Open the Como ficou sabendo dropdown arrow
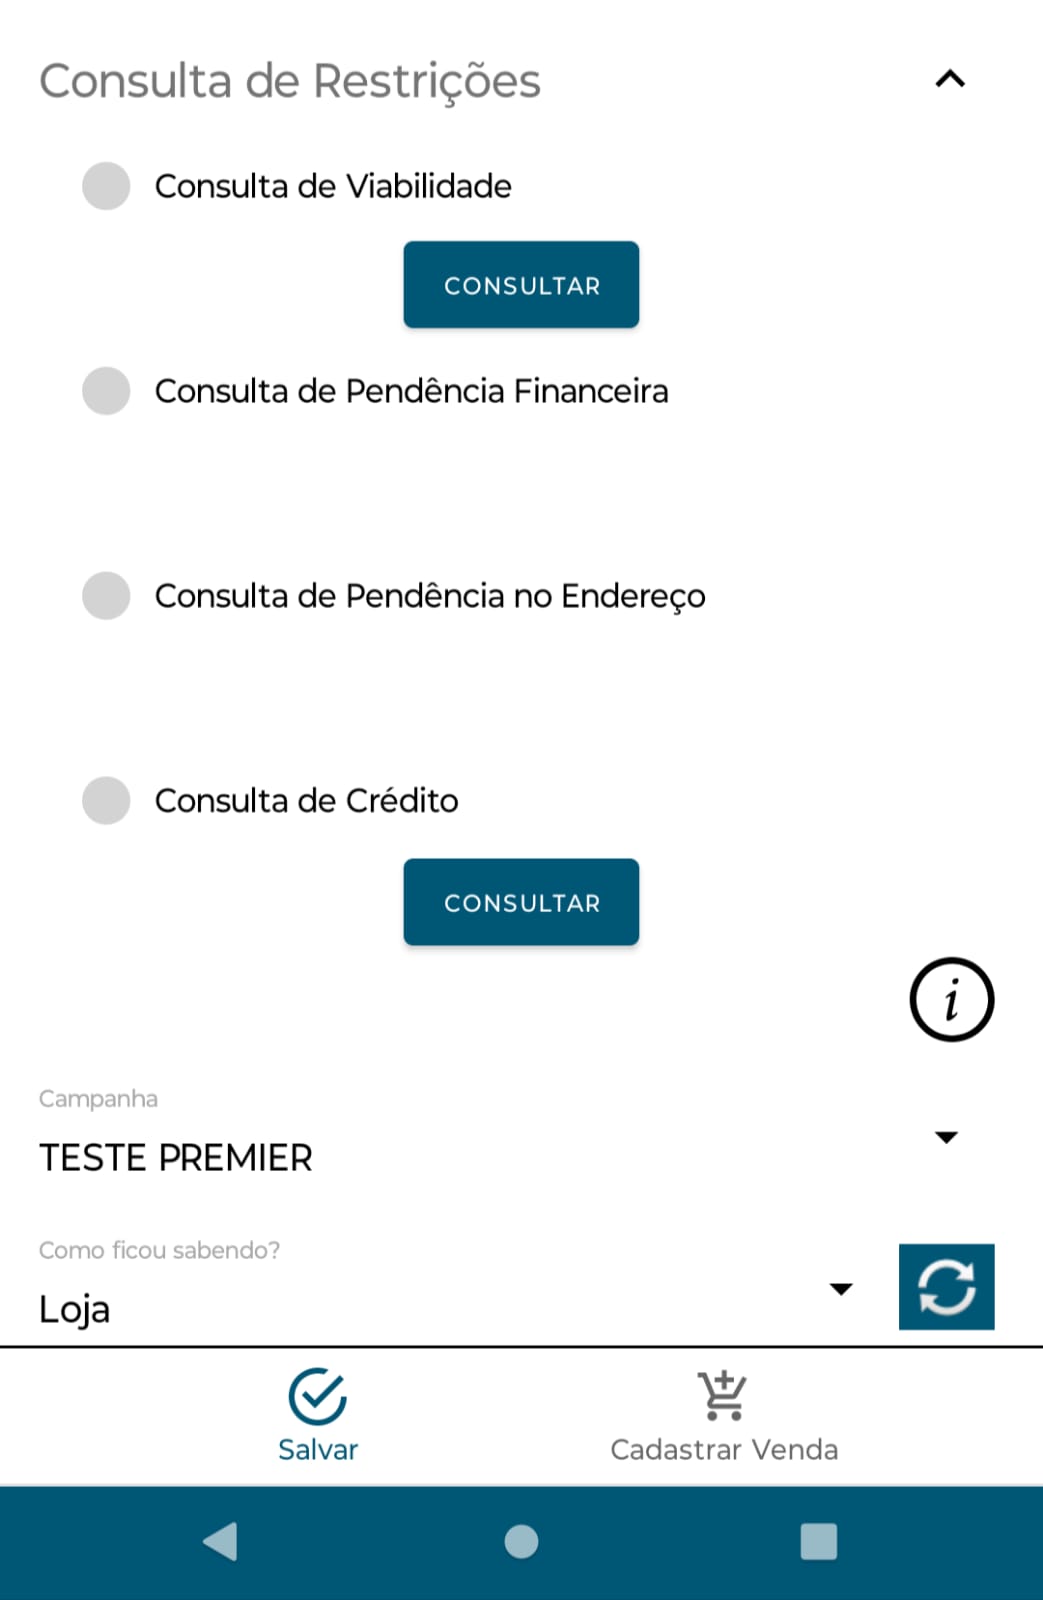Screen dimensions: 1043x1600 click(841, 1289)
